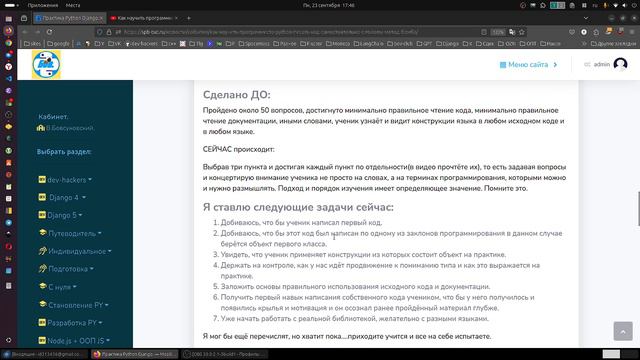Click the Pocket save icon in toolbar

pos(572,32)
